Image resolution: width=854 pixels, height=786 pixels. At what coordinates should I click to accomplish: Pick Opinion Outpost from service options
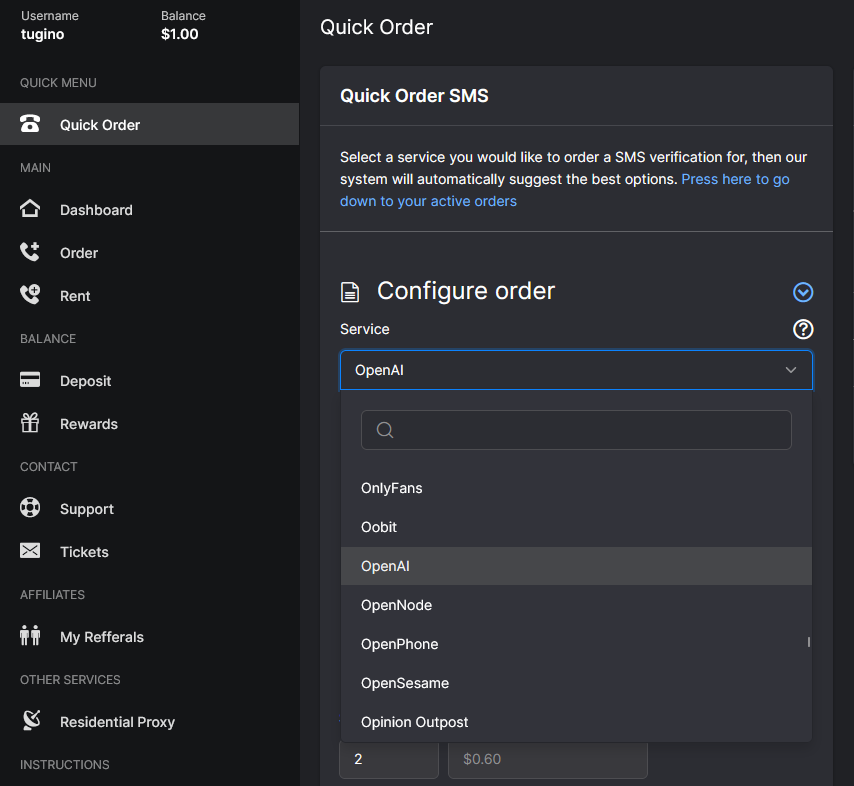point(414,722)
